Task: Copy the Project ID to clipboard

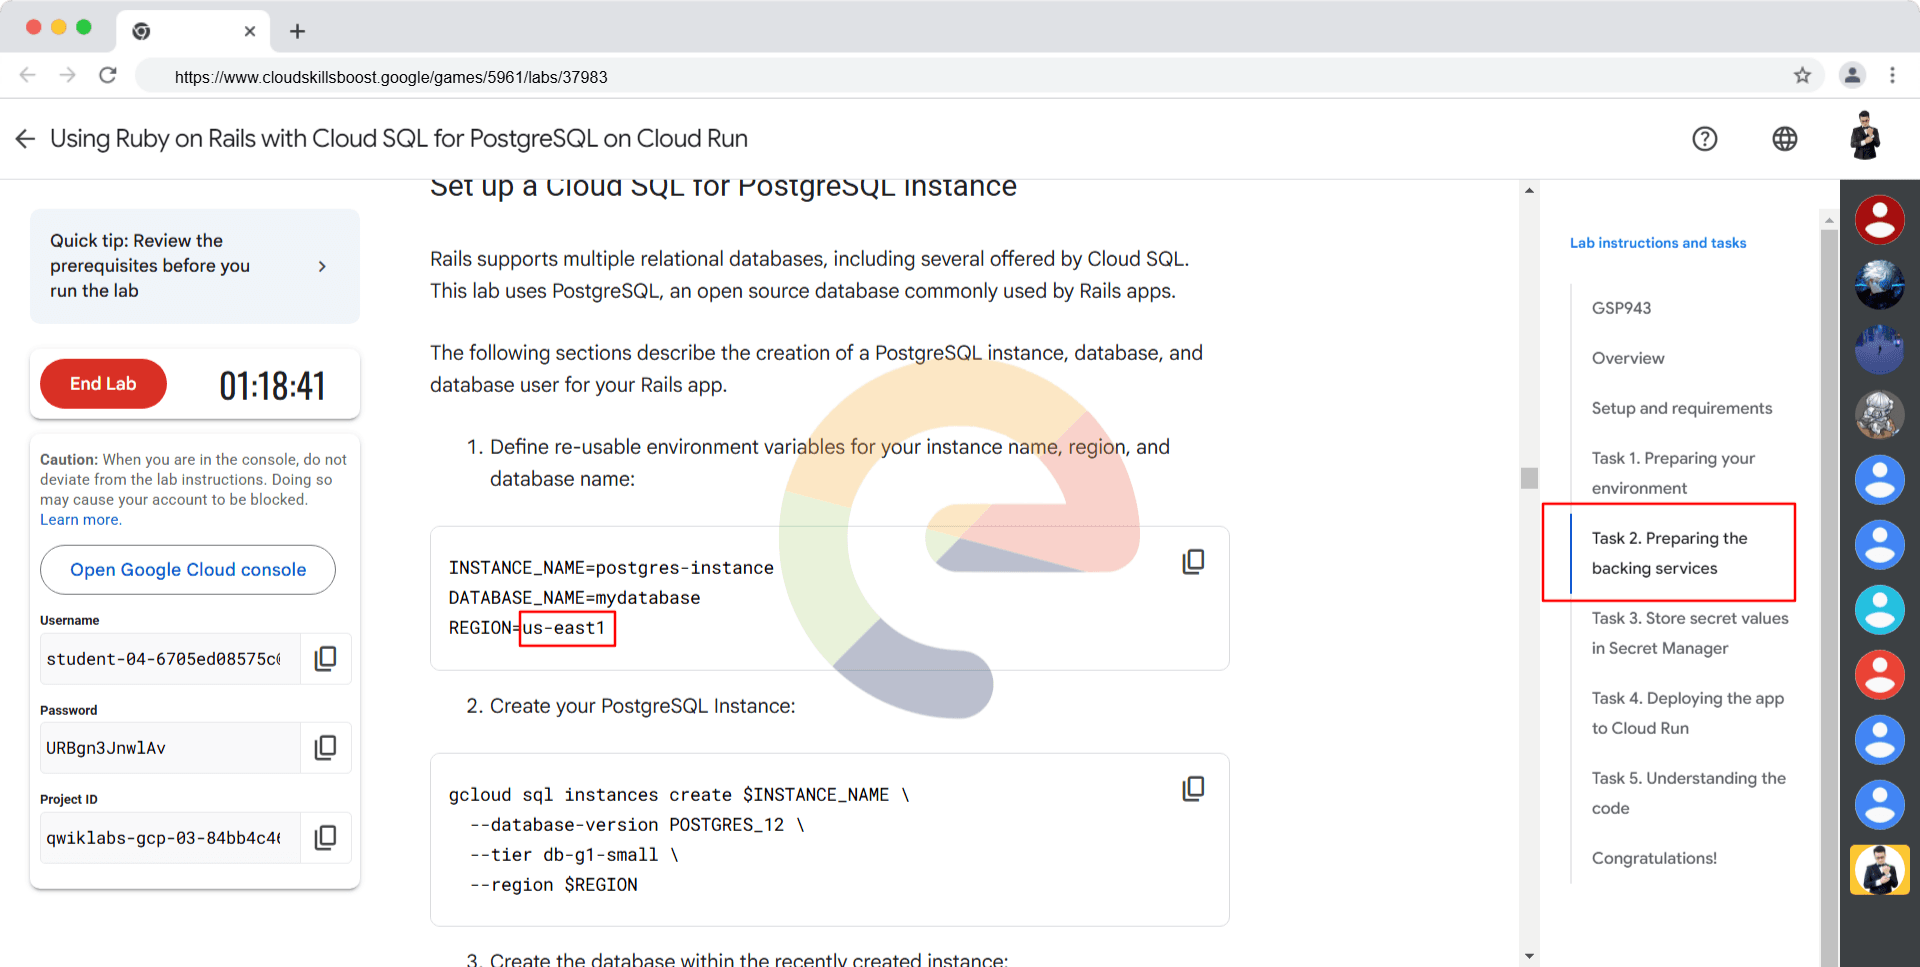Action: click(x=326, y=837)
